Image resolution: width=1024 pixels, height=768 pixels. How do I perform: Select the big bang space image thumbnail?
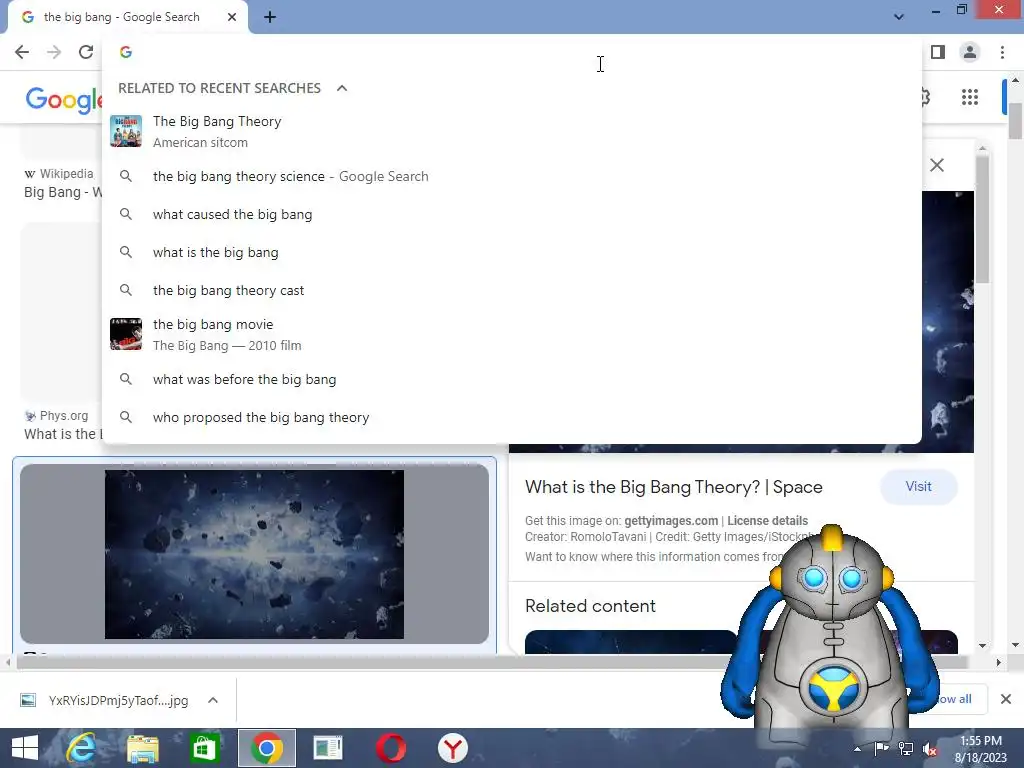click(254, 554)
